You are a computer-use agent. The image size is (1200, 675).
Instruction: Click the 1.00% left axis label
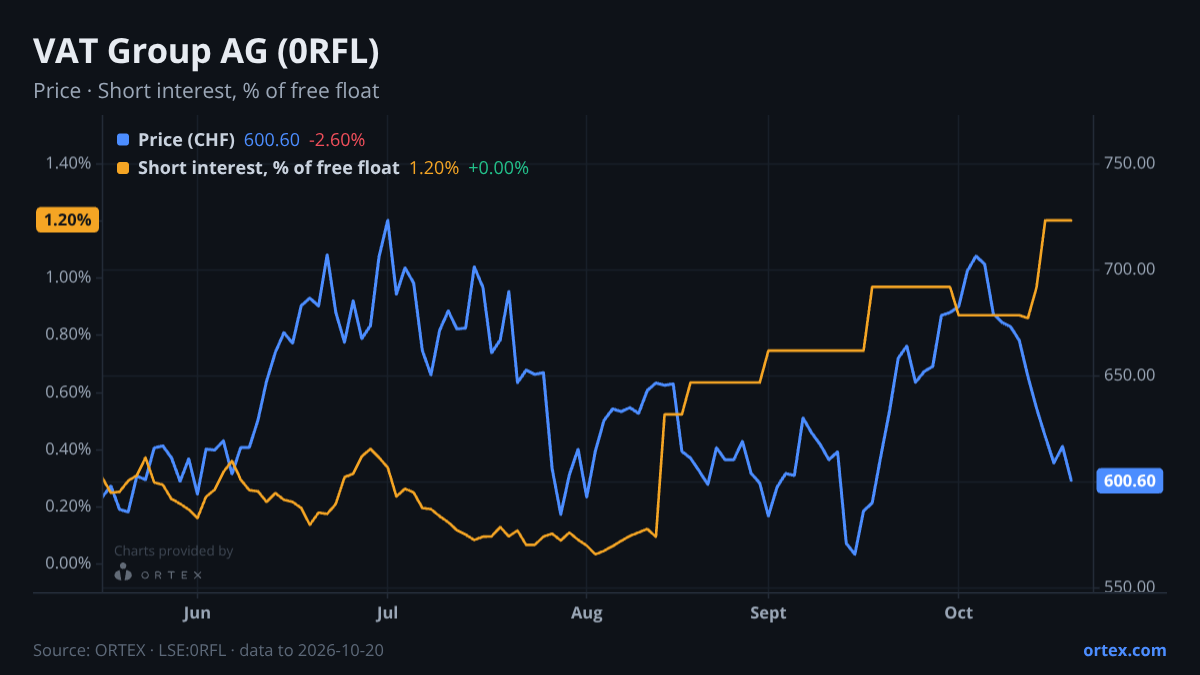click(69, 277)
